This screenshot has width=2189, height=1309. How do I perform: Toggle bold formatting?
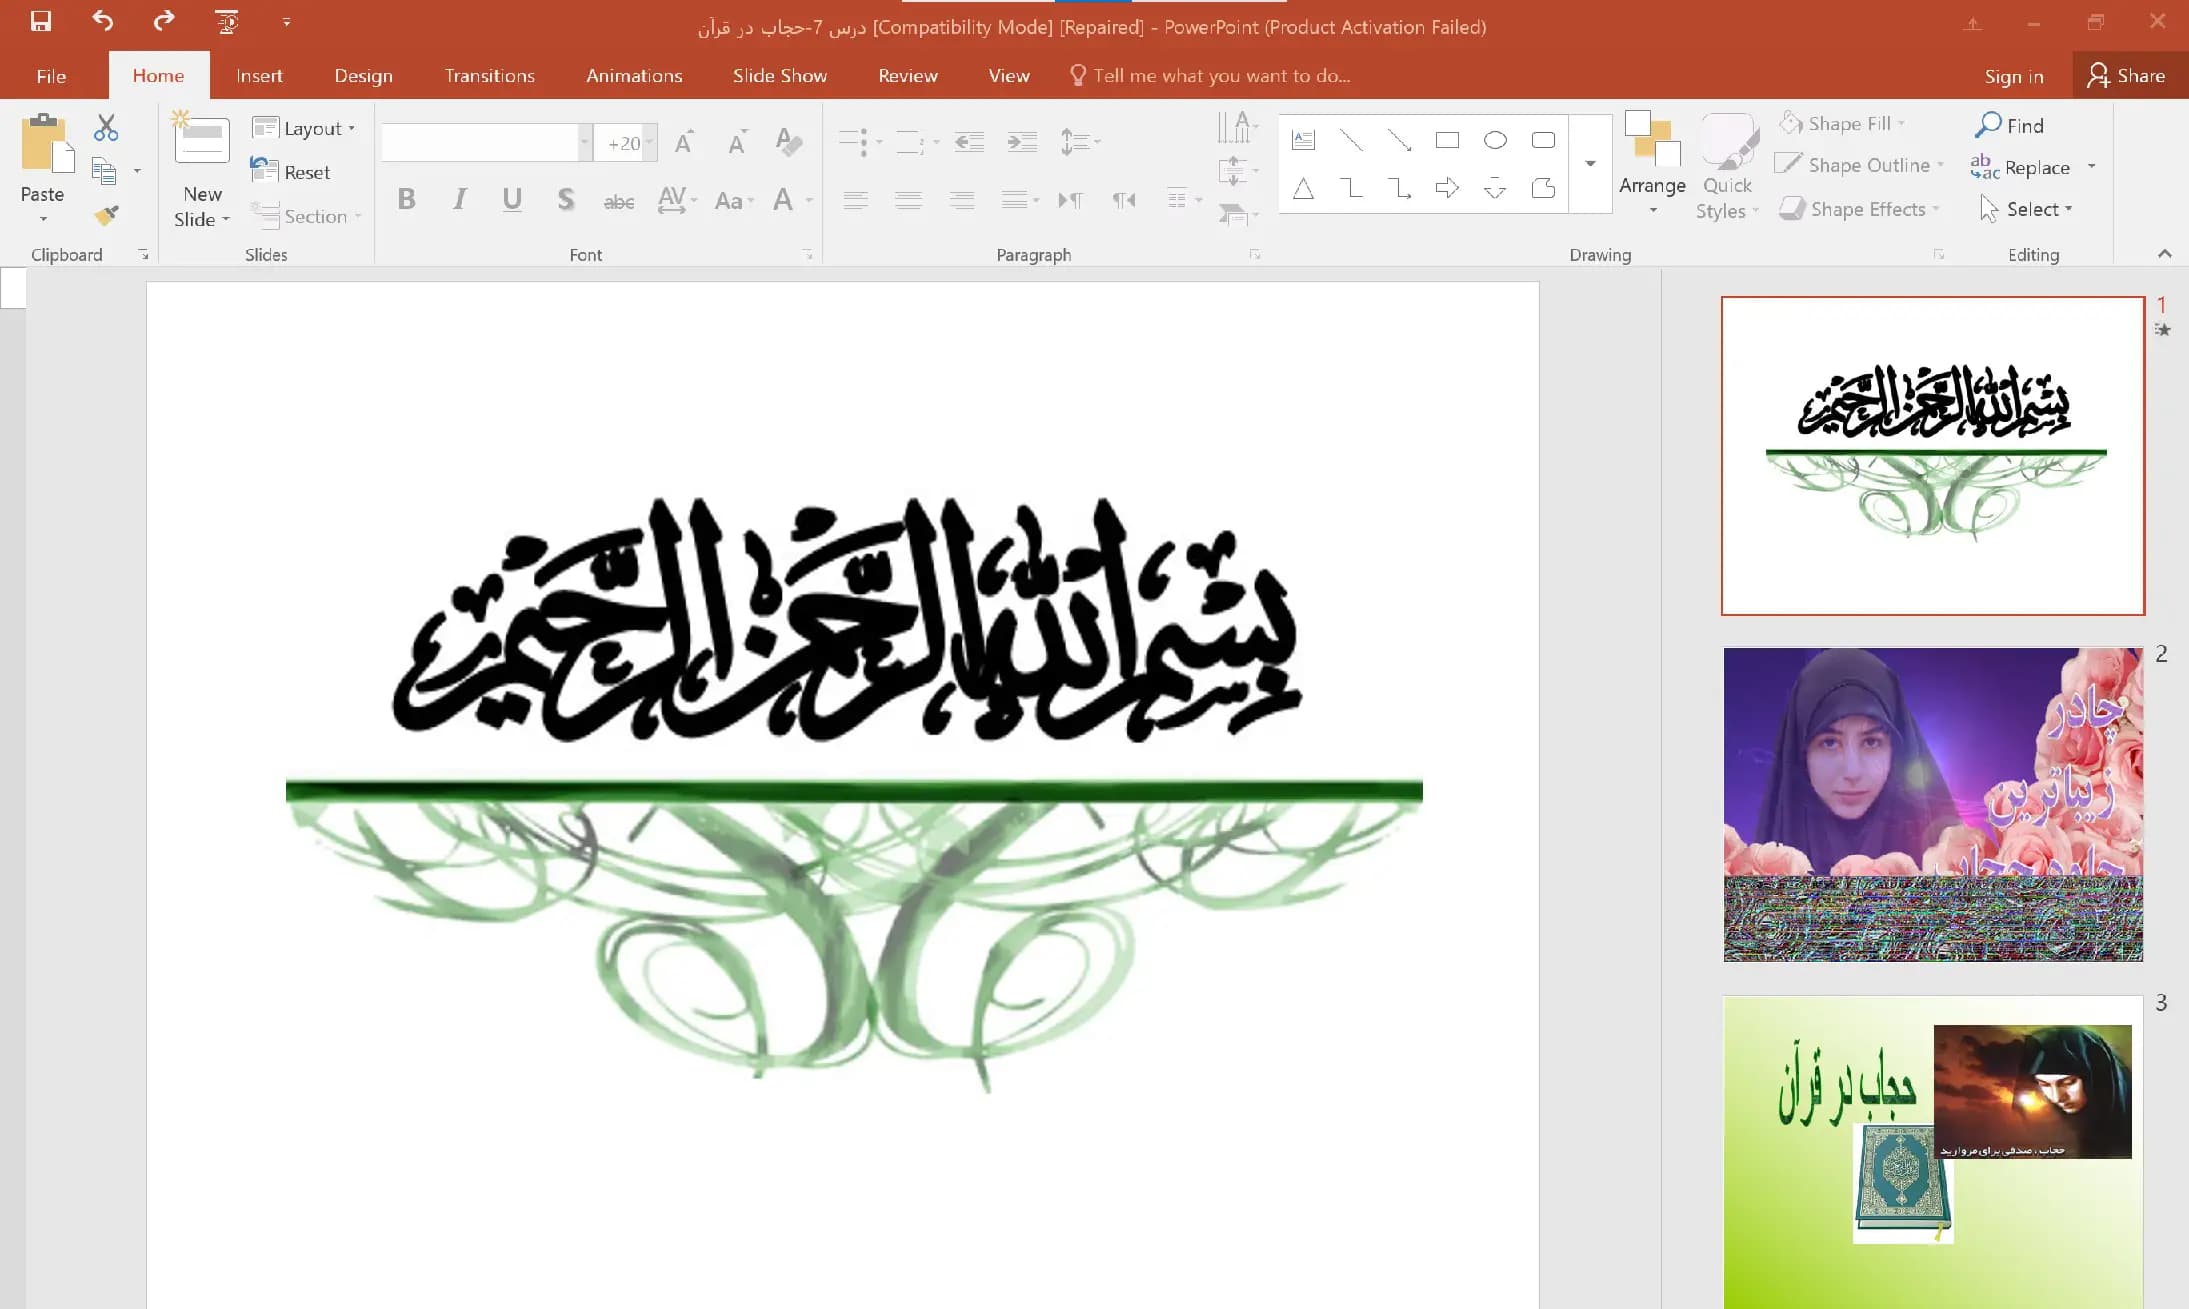click(406, 199)
